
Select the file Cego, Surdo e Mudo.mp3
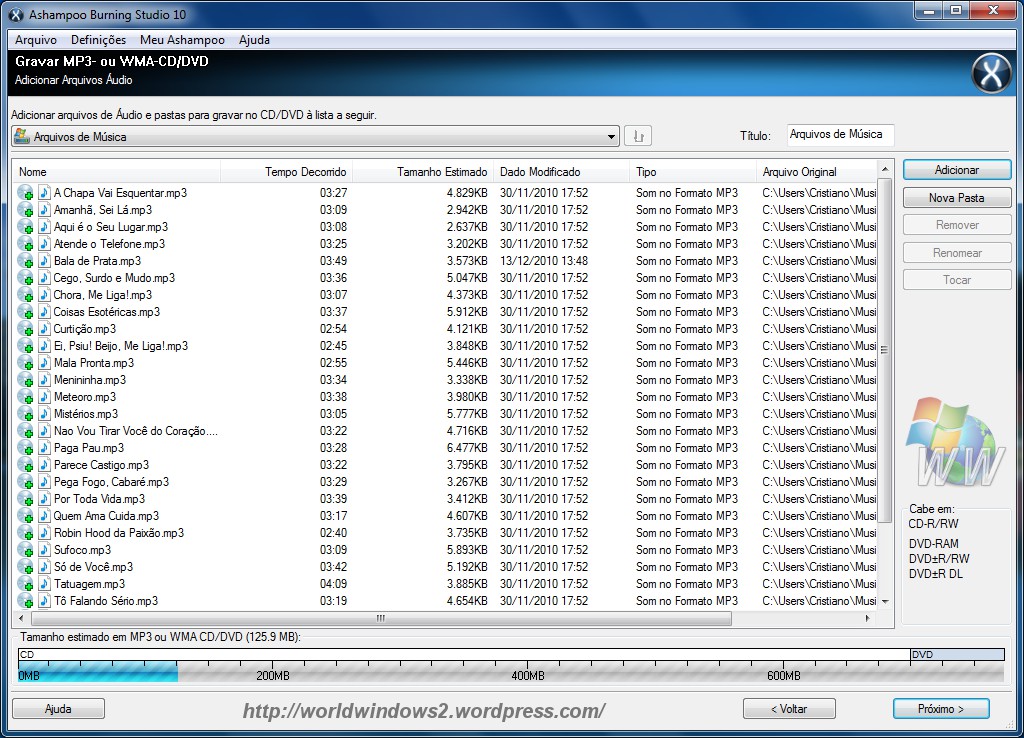[x=114, y=278]
